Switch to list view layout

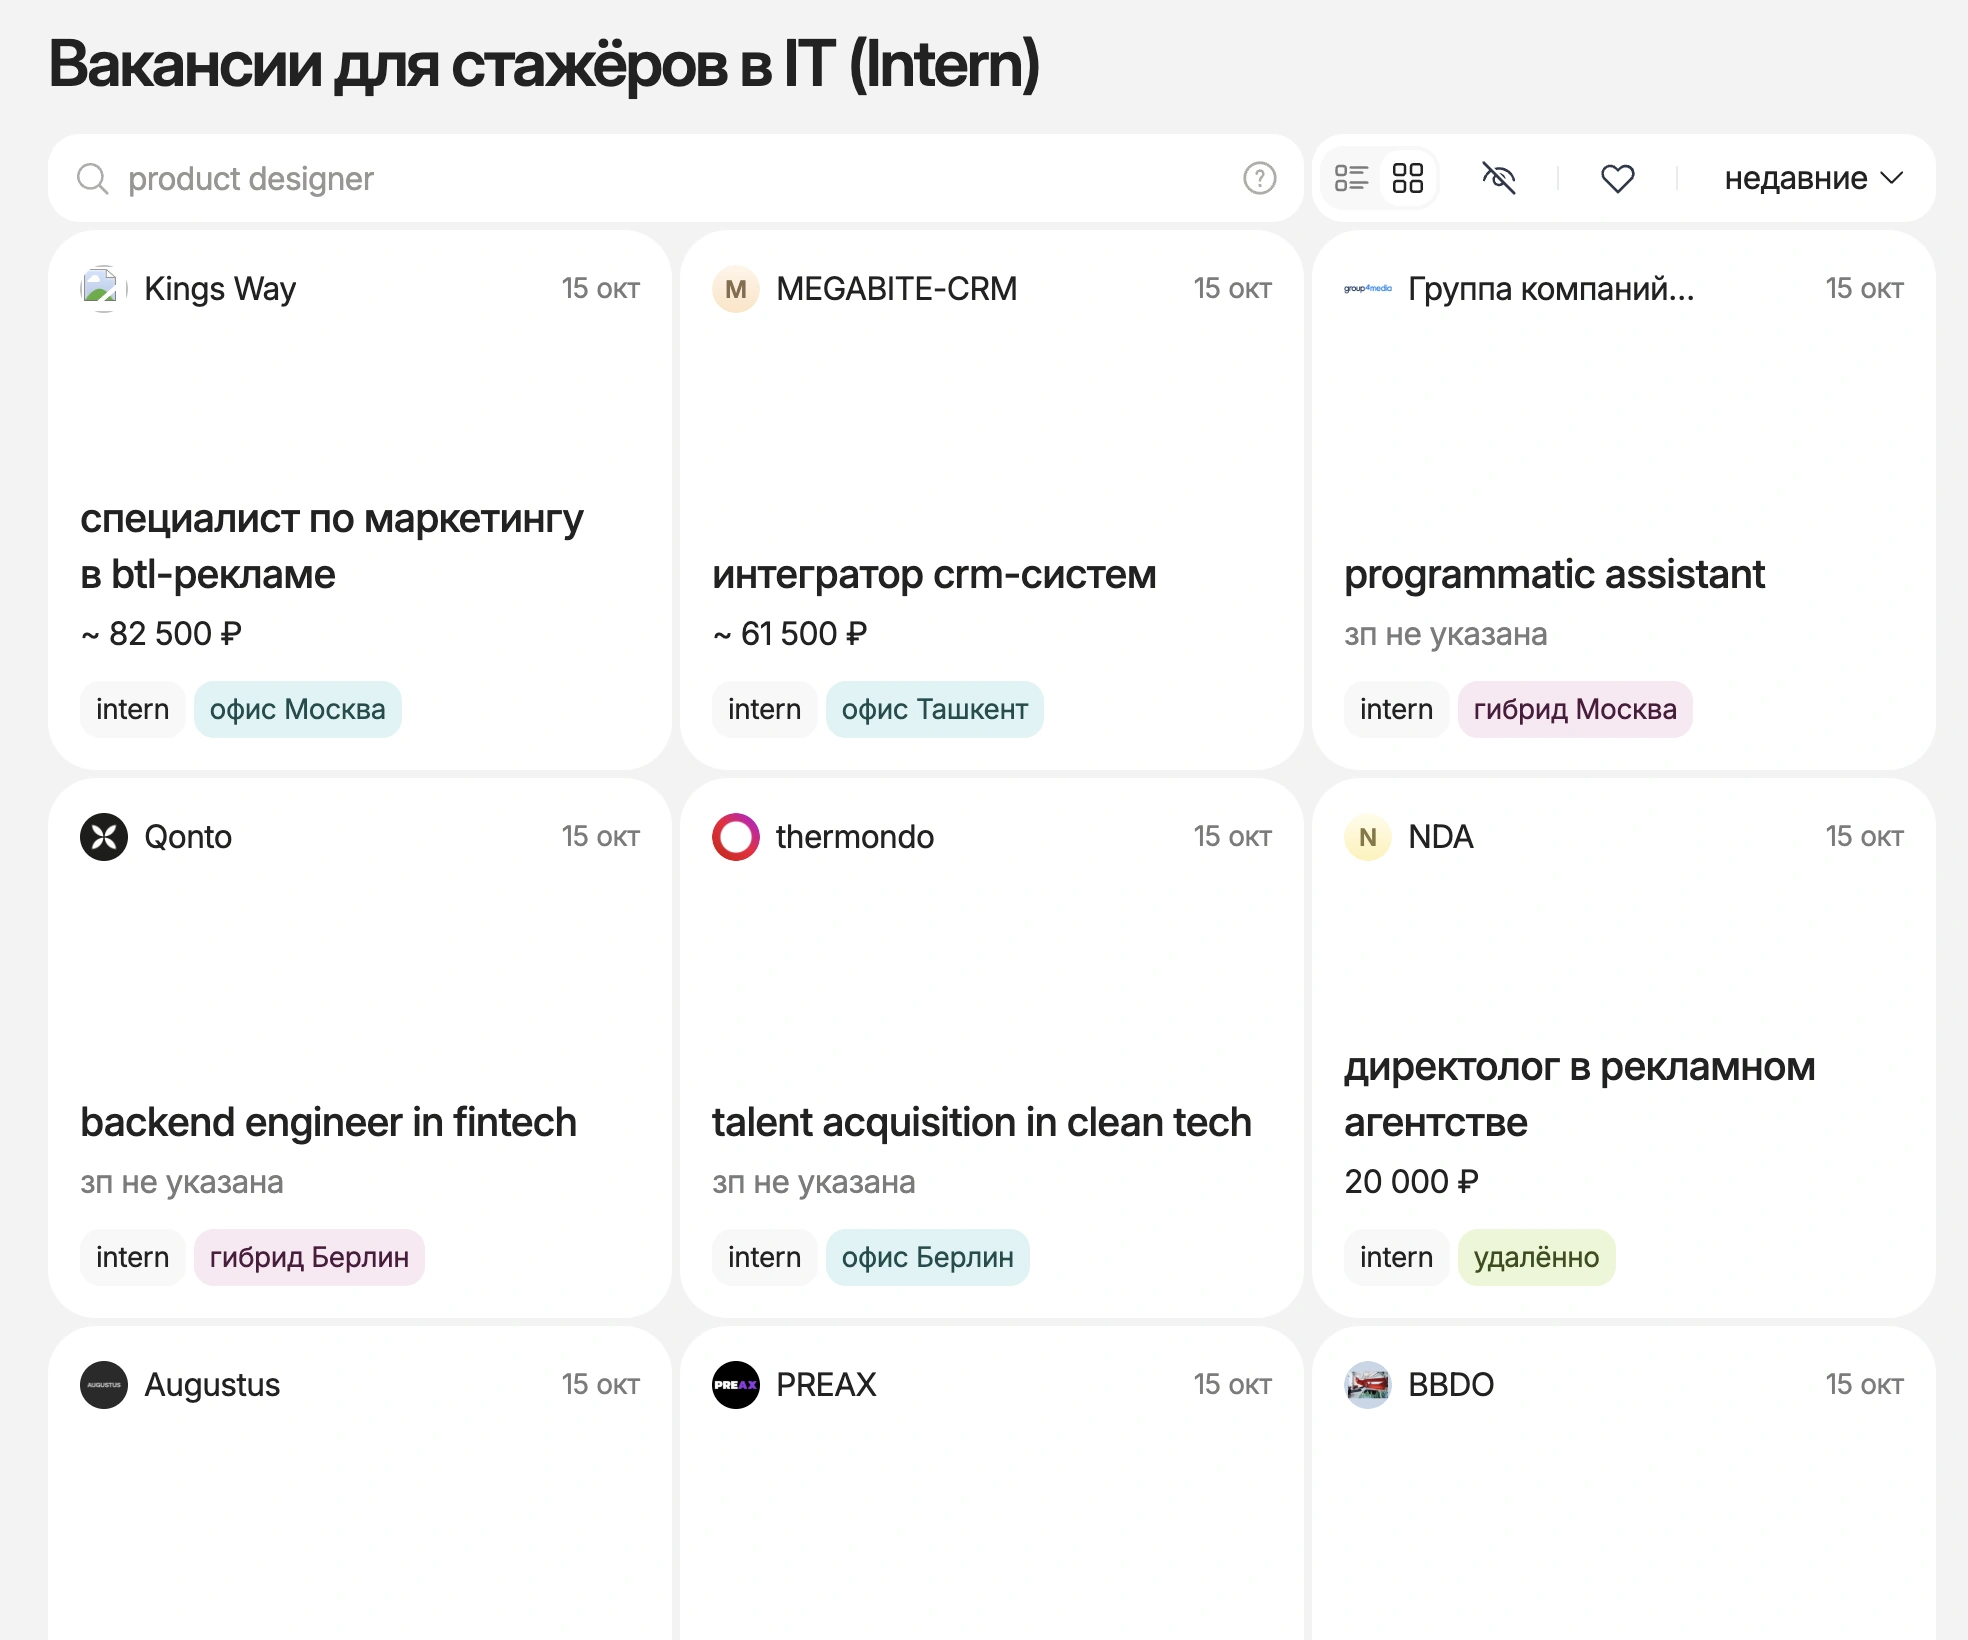click(x=1351, y=179)
